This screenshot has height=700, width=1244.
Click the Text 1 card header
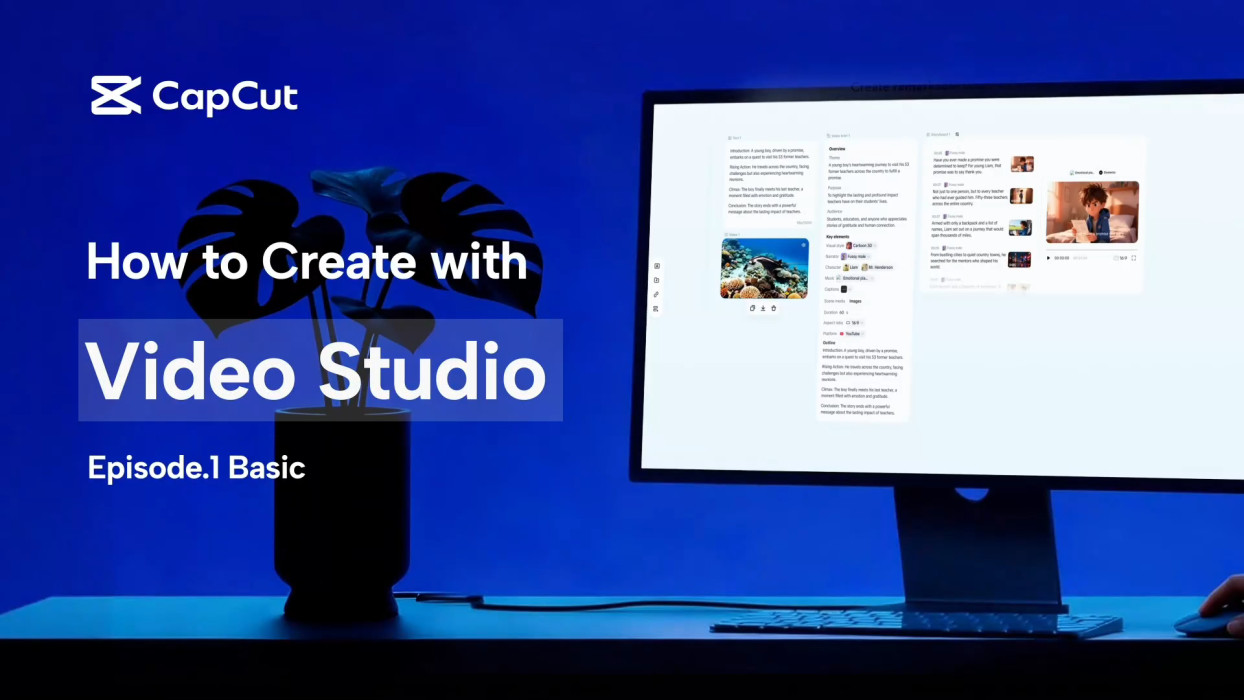[x=735, y=137]
